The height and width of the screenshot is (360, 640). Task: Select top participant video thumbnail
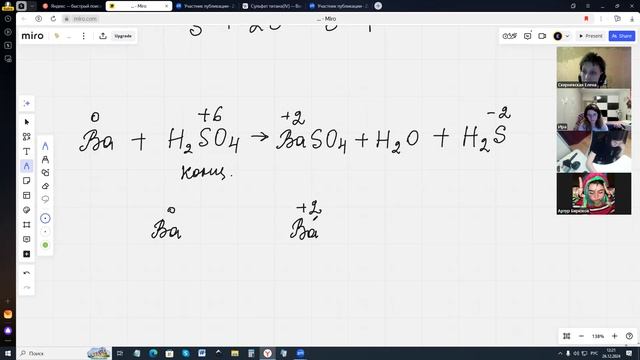[594, 67]
